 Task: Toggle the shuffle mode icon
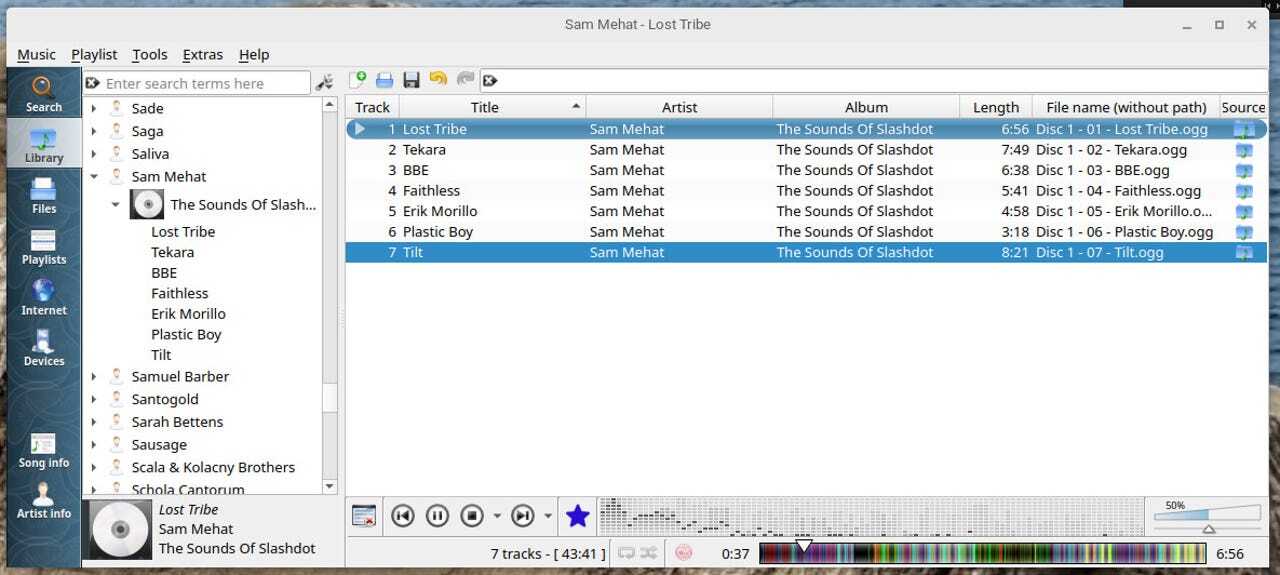649,553
